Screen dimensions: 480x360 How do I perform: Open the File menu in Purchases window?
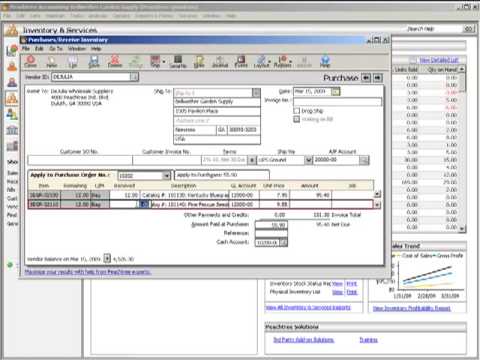pyautogui.click(x=26, y=49)
